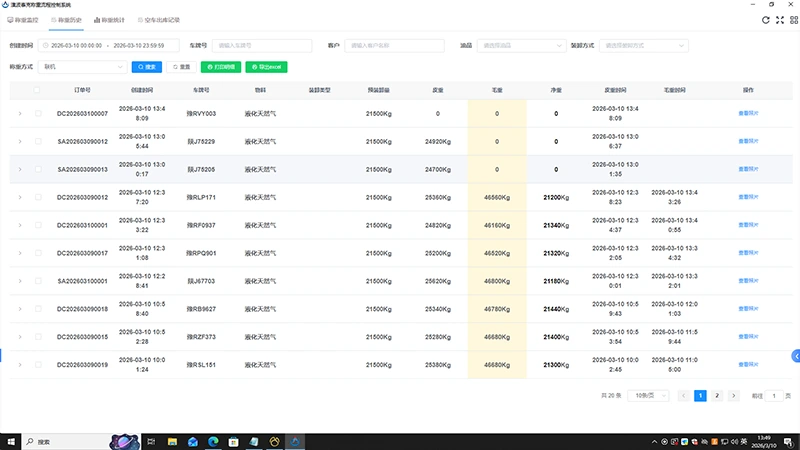Switch to the statistics tab with bar-chart icon
Screen dimensions: 800x450
(109, 20)
